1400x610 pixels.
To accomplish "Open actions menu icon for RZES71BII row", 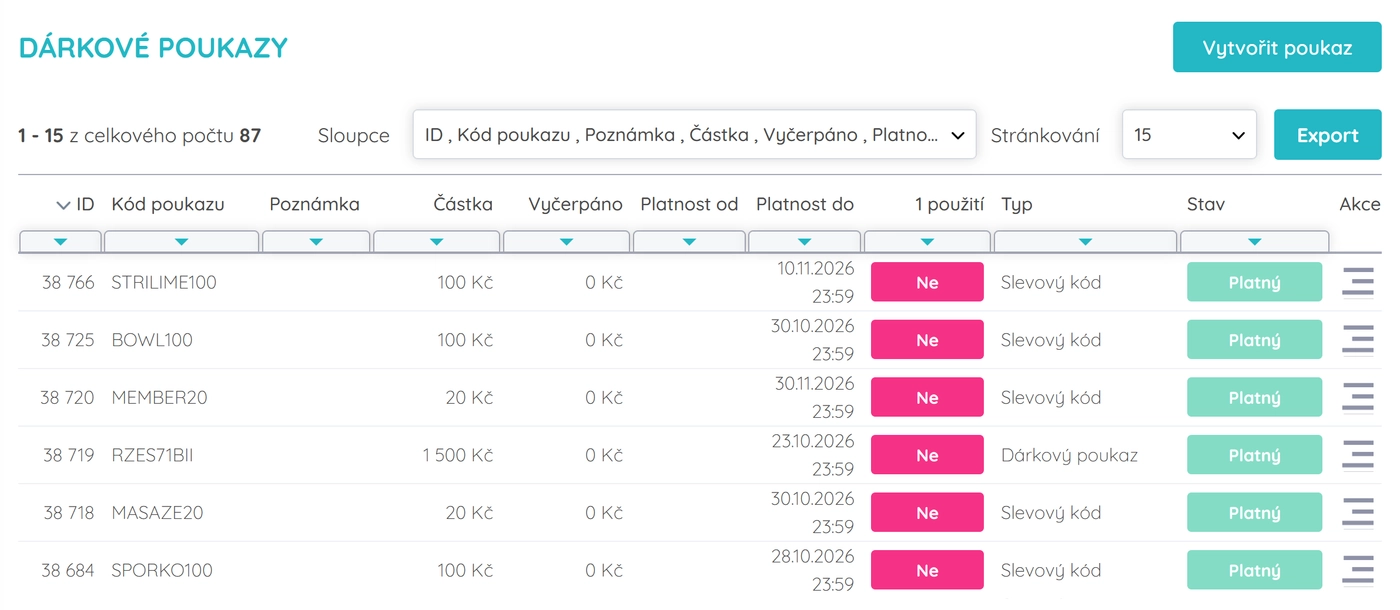I will (1357, 455).
